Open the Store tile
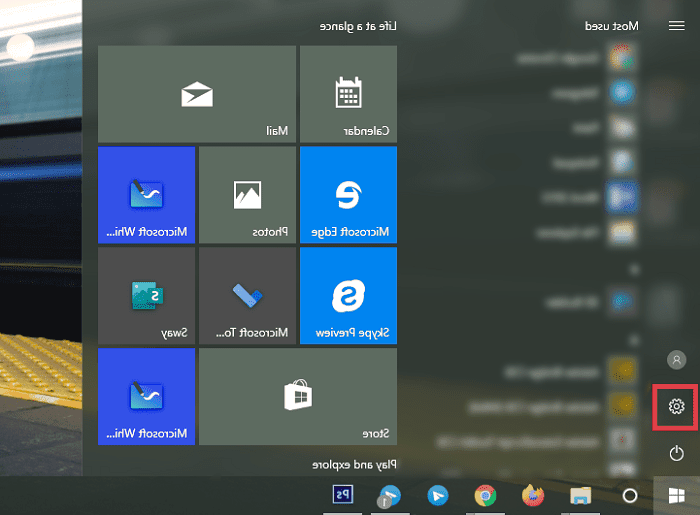Screen dimensions: 700x515 (297, 396)
